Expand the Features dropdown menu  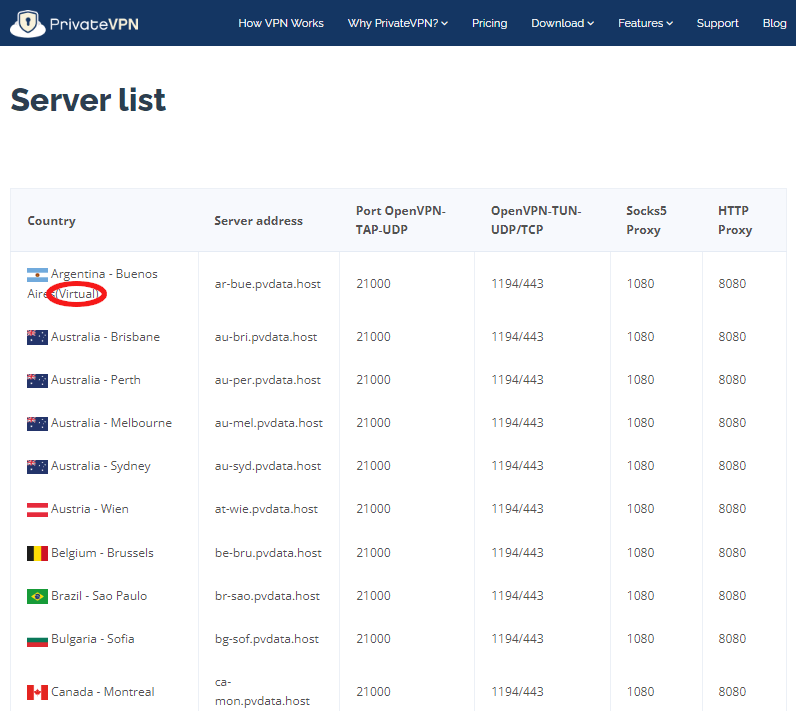tap(645, 23)
